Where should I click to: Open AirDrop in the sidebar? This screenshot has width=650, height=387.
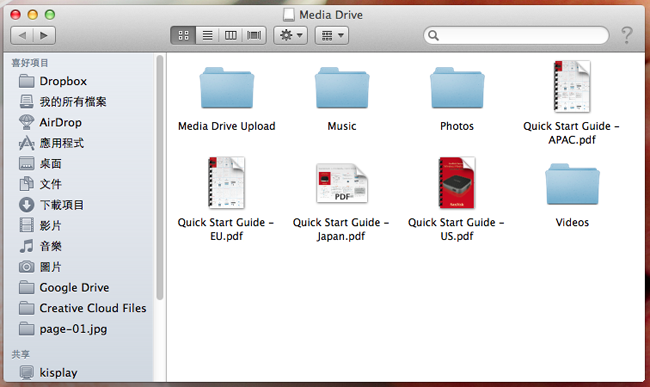[x=79, y=122]
